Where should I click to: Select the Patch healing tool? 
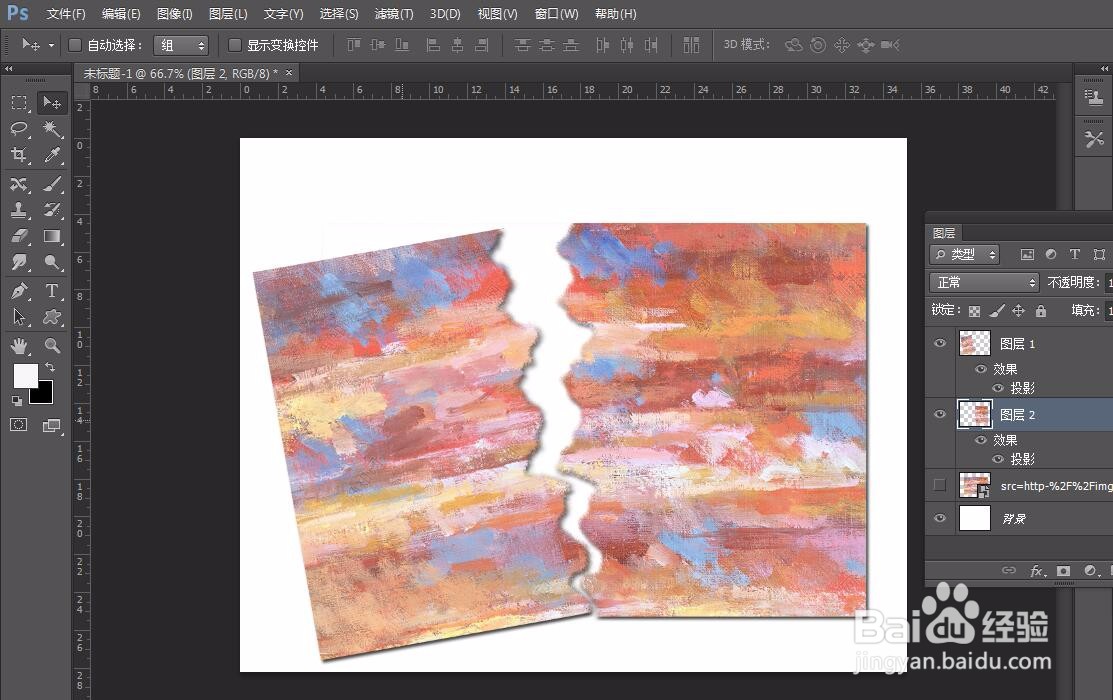click(x=19, y=185)
